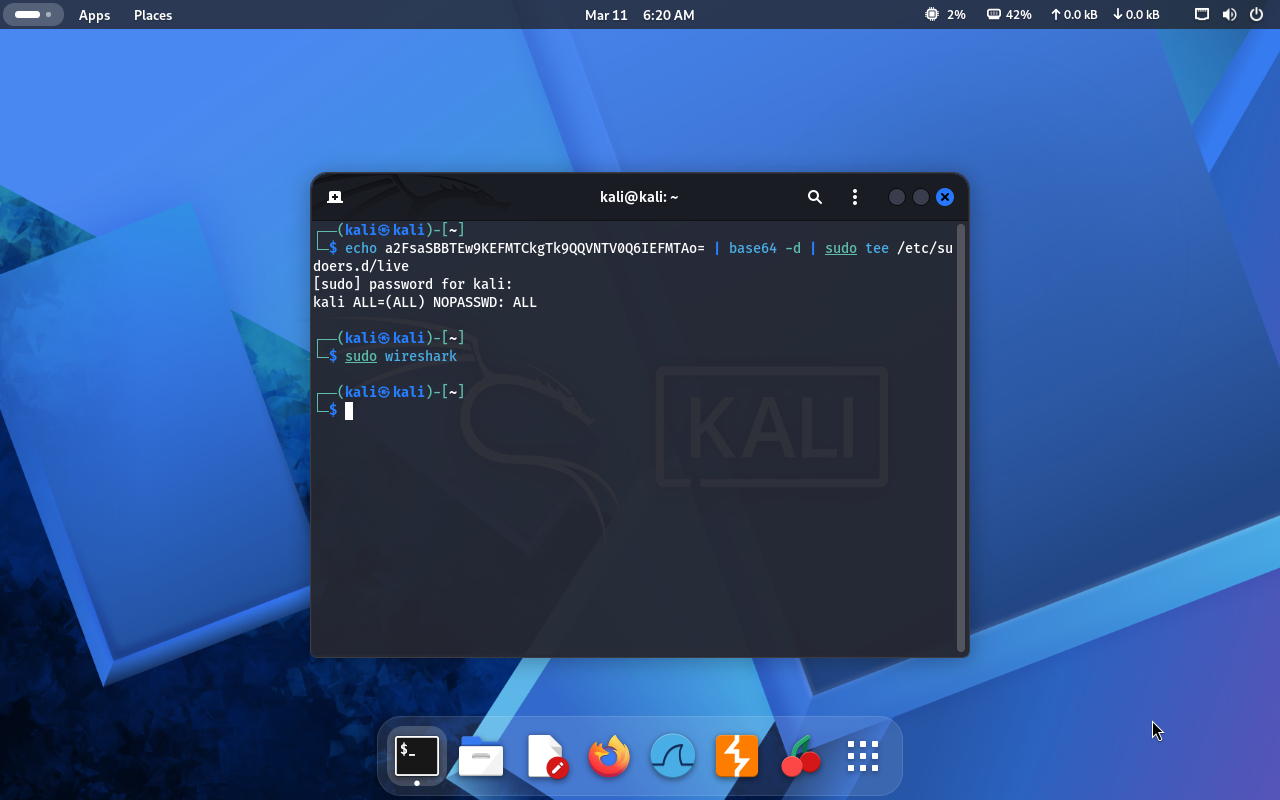1280x800 pixels.
Task: Open Firefox from the dock
Action: (609, 757)
